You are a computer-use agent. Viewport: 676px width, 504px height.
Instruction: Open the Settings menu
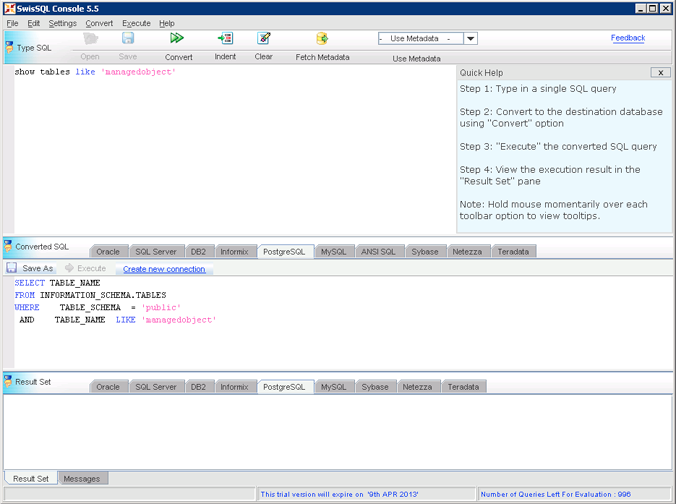[62, 23]
